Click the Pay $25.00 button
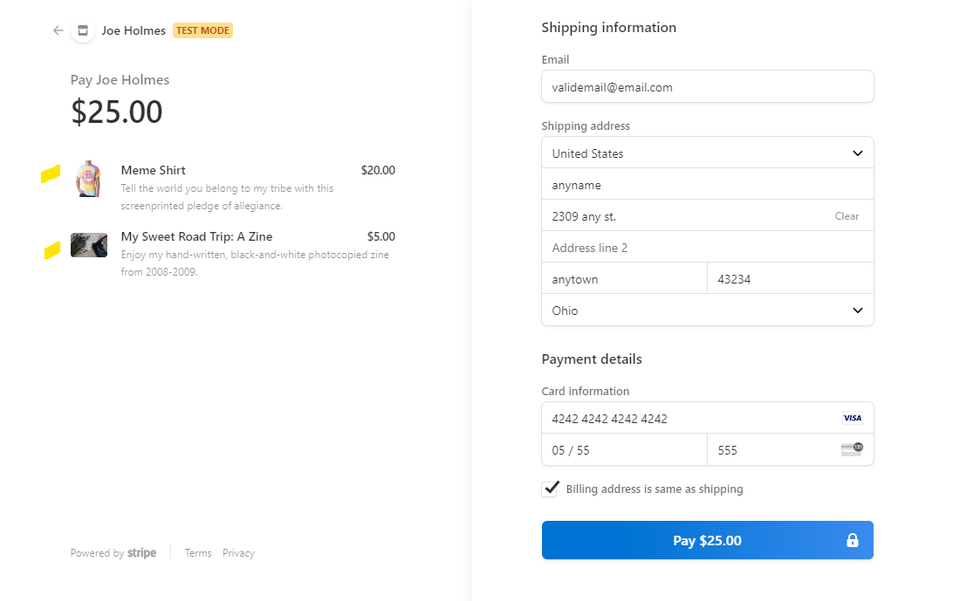 pos(707,540)
